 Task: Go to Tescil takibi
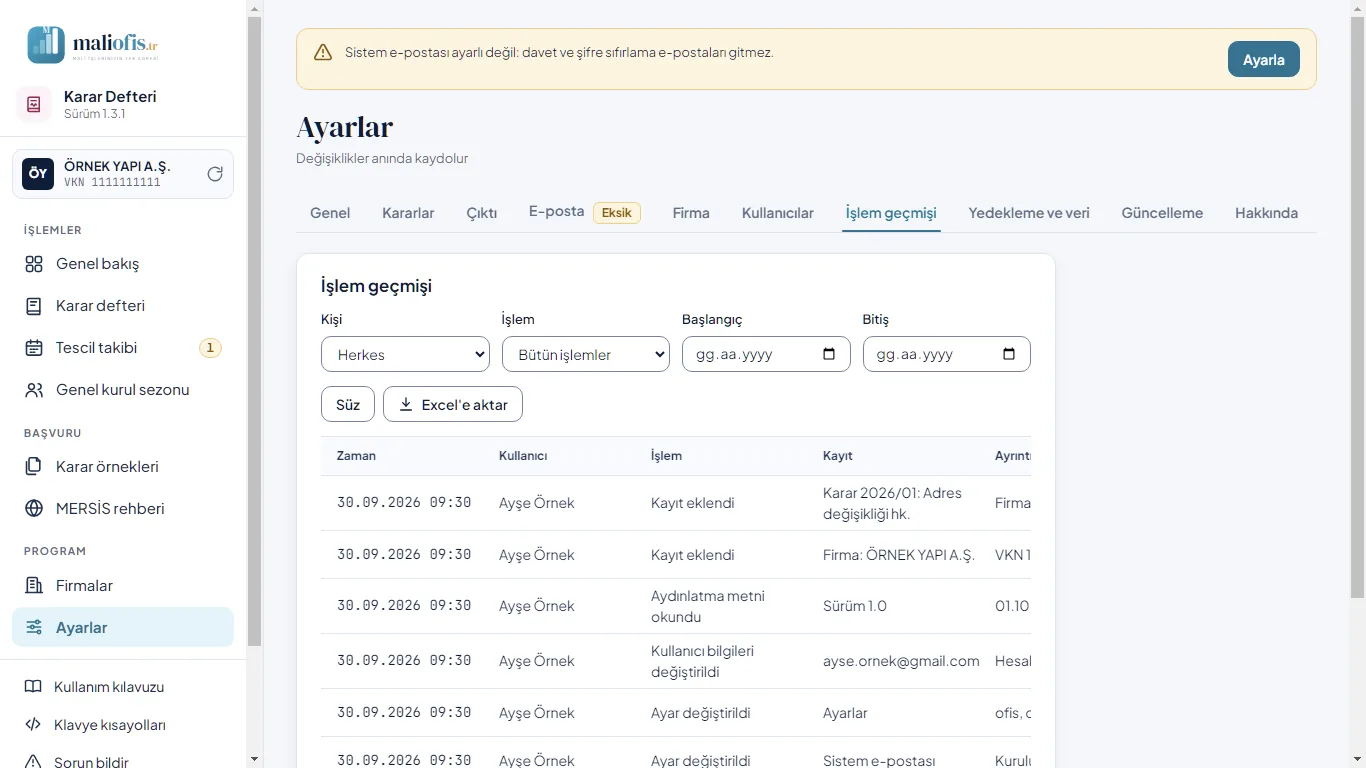pyautogui.click(x=123, y=348)
